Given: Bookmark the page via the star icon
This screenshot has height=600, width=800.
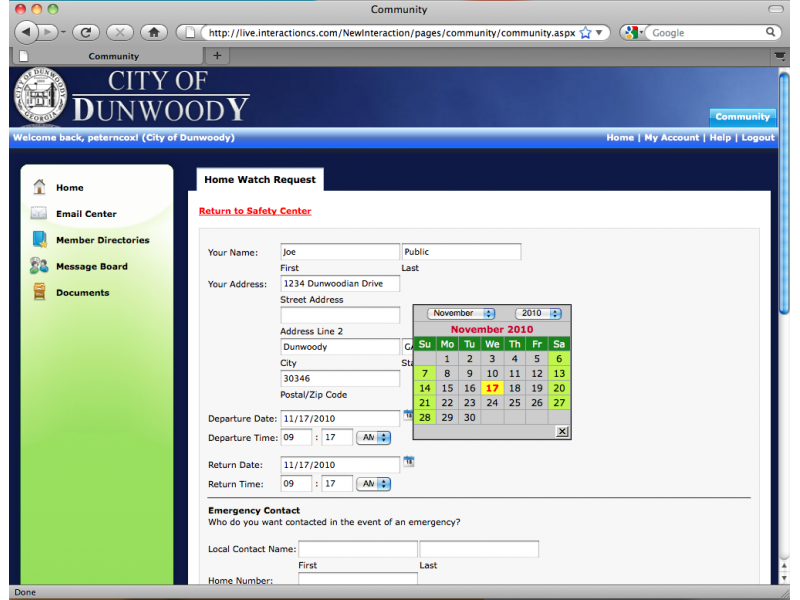Looking at the screenshot, I should 587,31.
